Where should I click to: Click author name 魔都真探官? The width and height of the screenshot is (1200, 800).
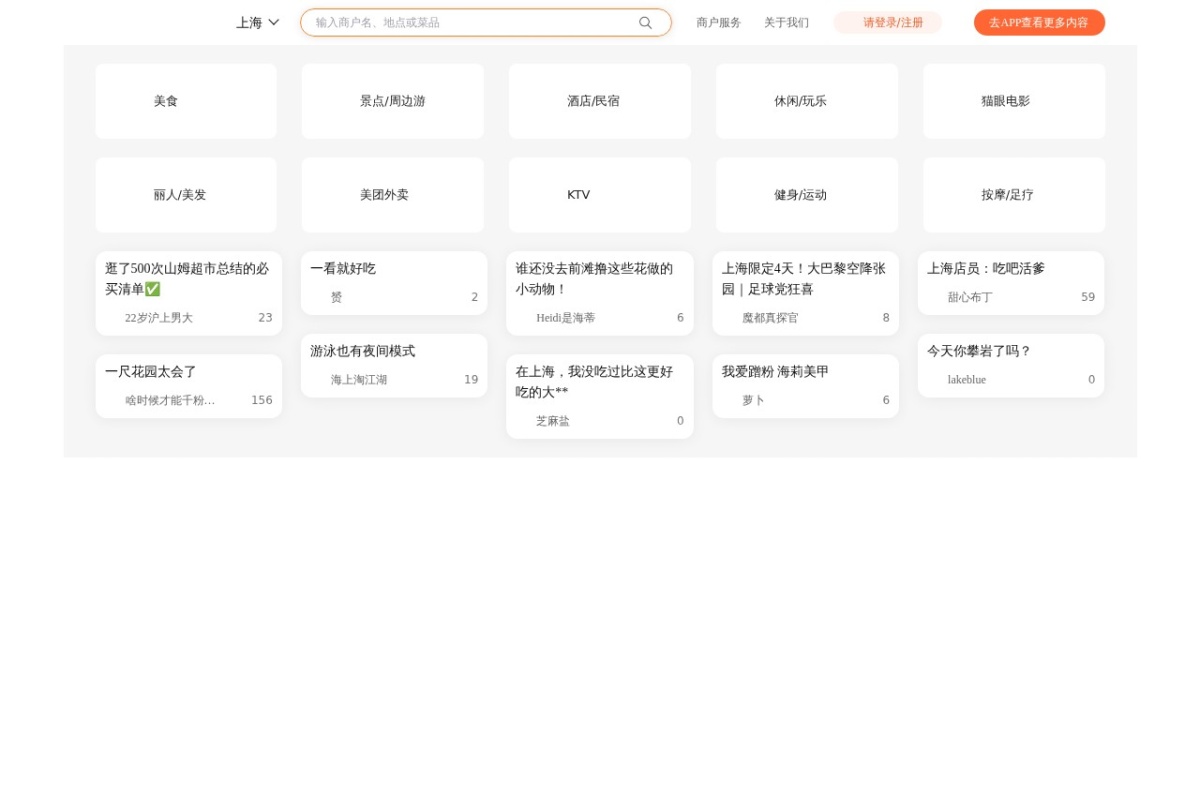click(x=770, y=318)
